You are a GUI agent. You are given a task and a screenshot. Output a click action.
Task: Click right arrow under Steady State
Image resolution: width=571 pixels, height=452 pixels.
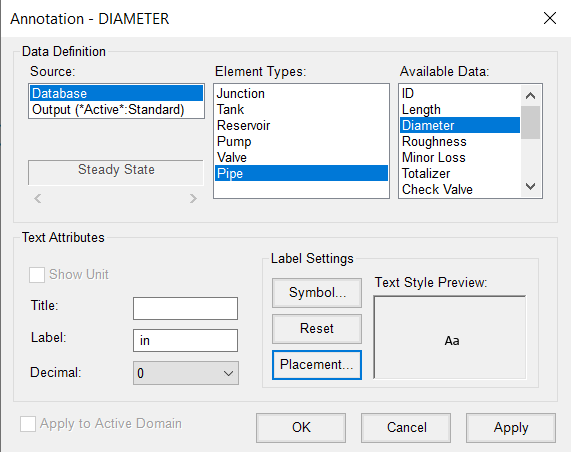pyautogui.click(x=193, y=199)
